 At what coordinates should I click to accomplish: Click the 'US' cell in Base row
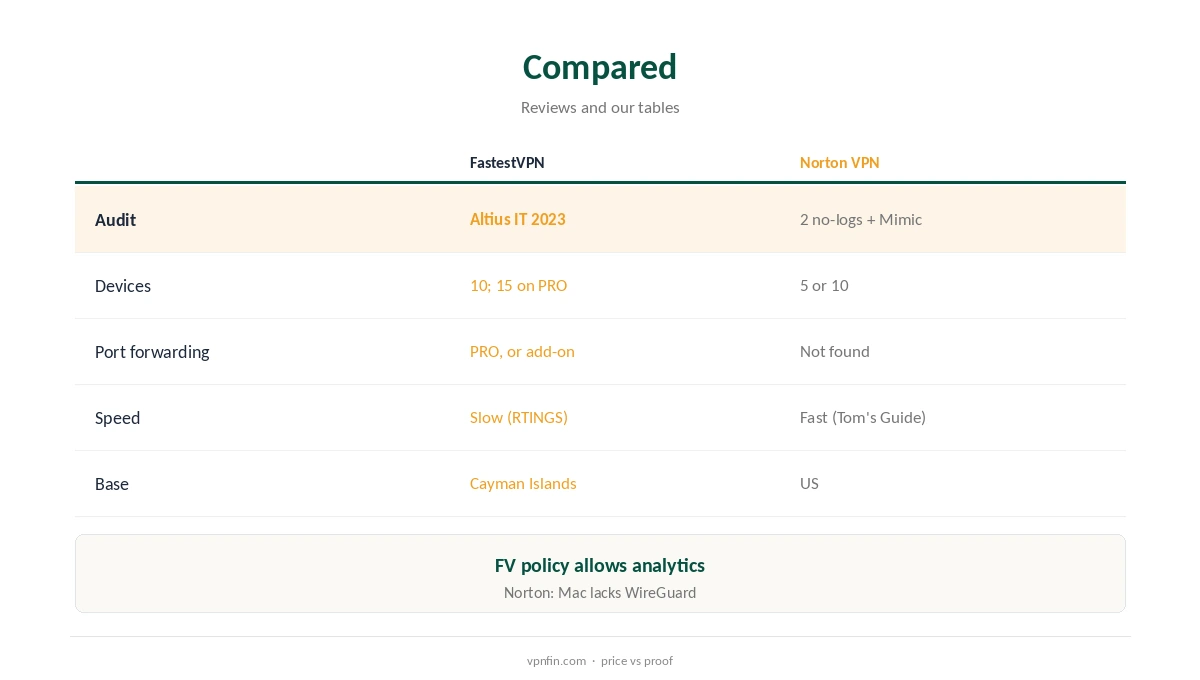(809, 483)
